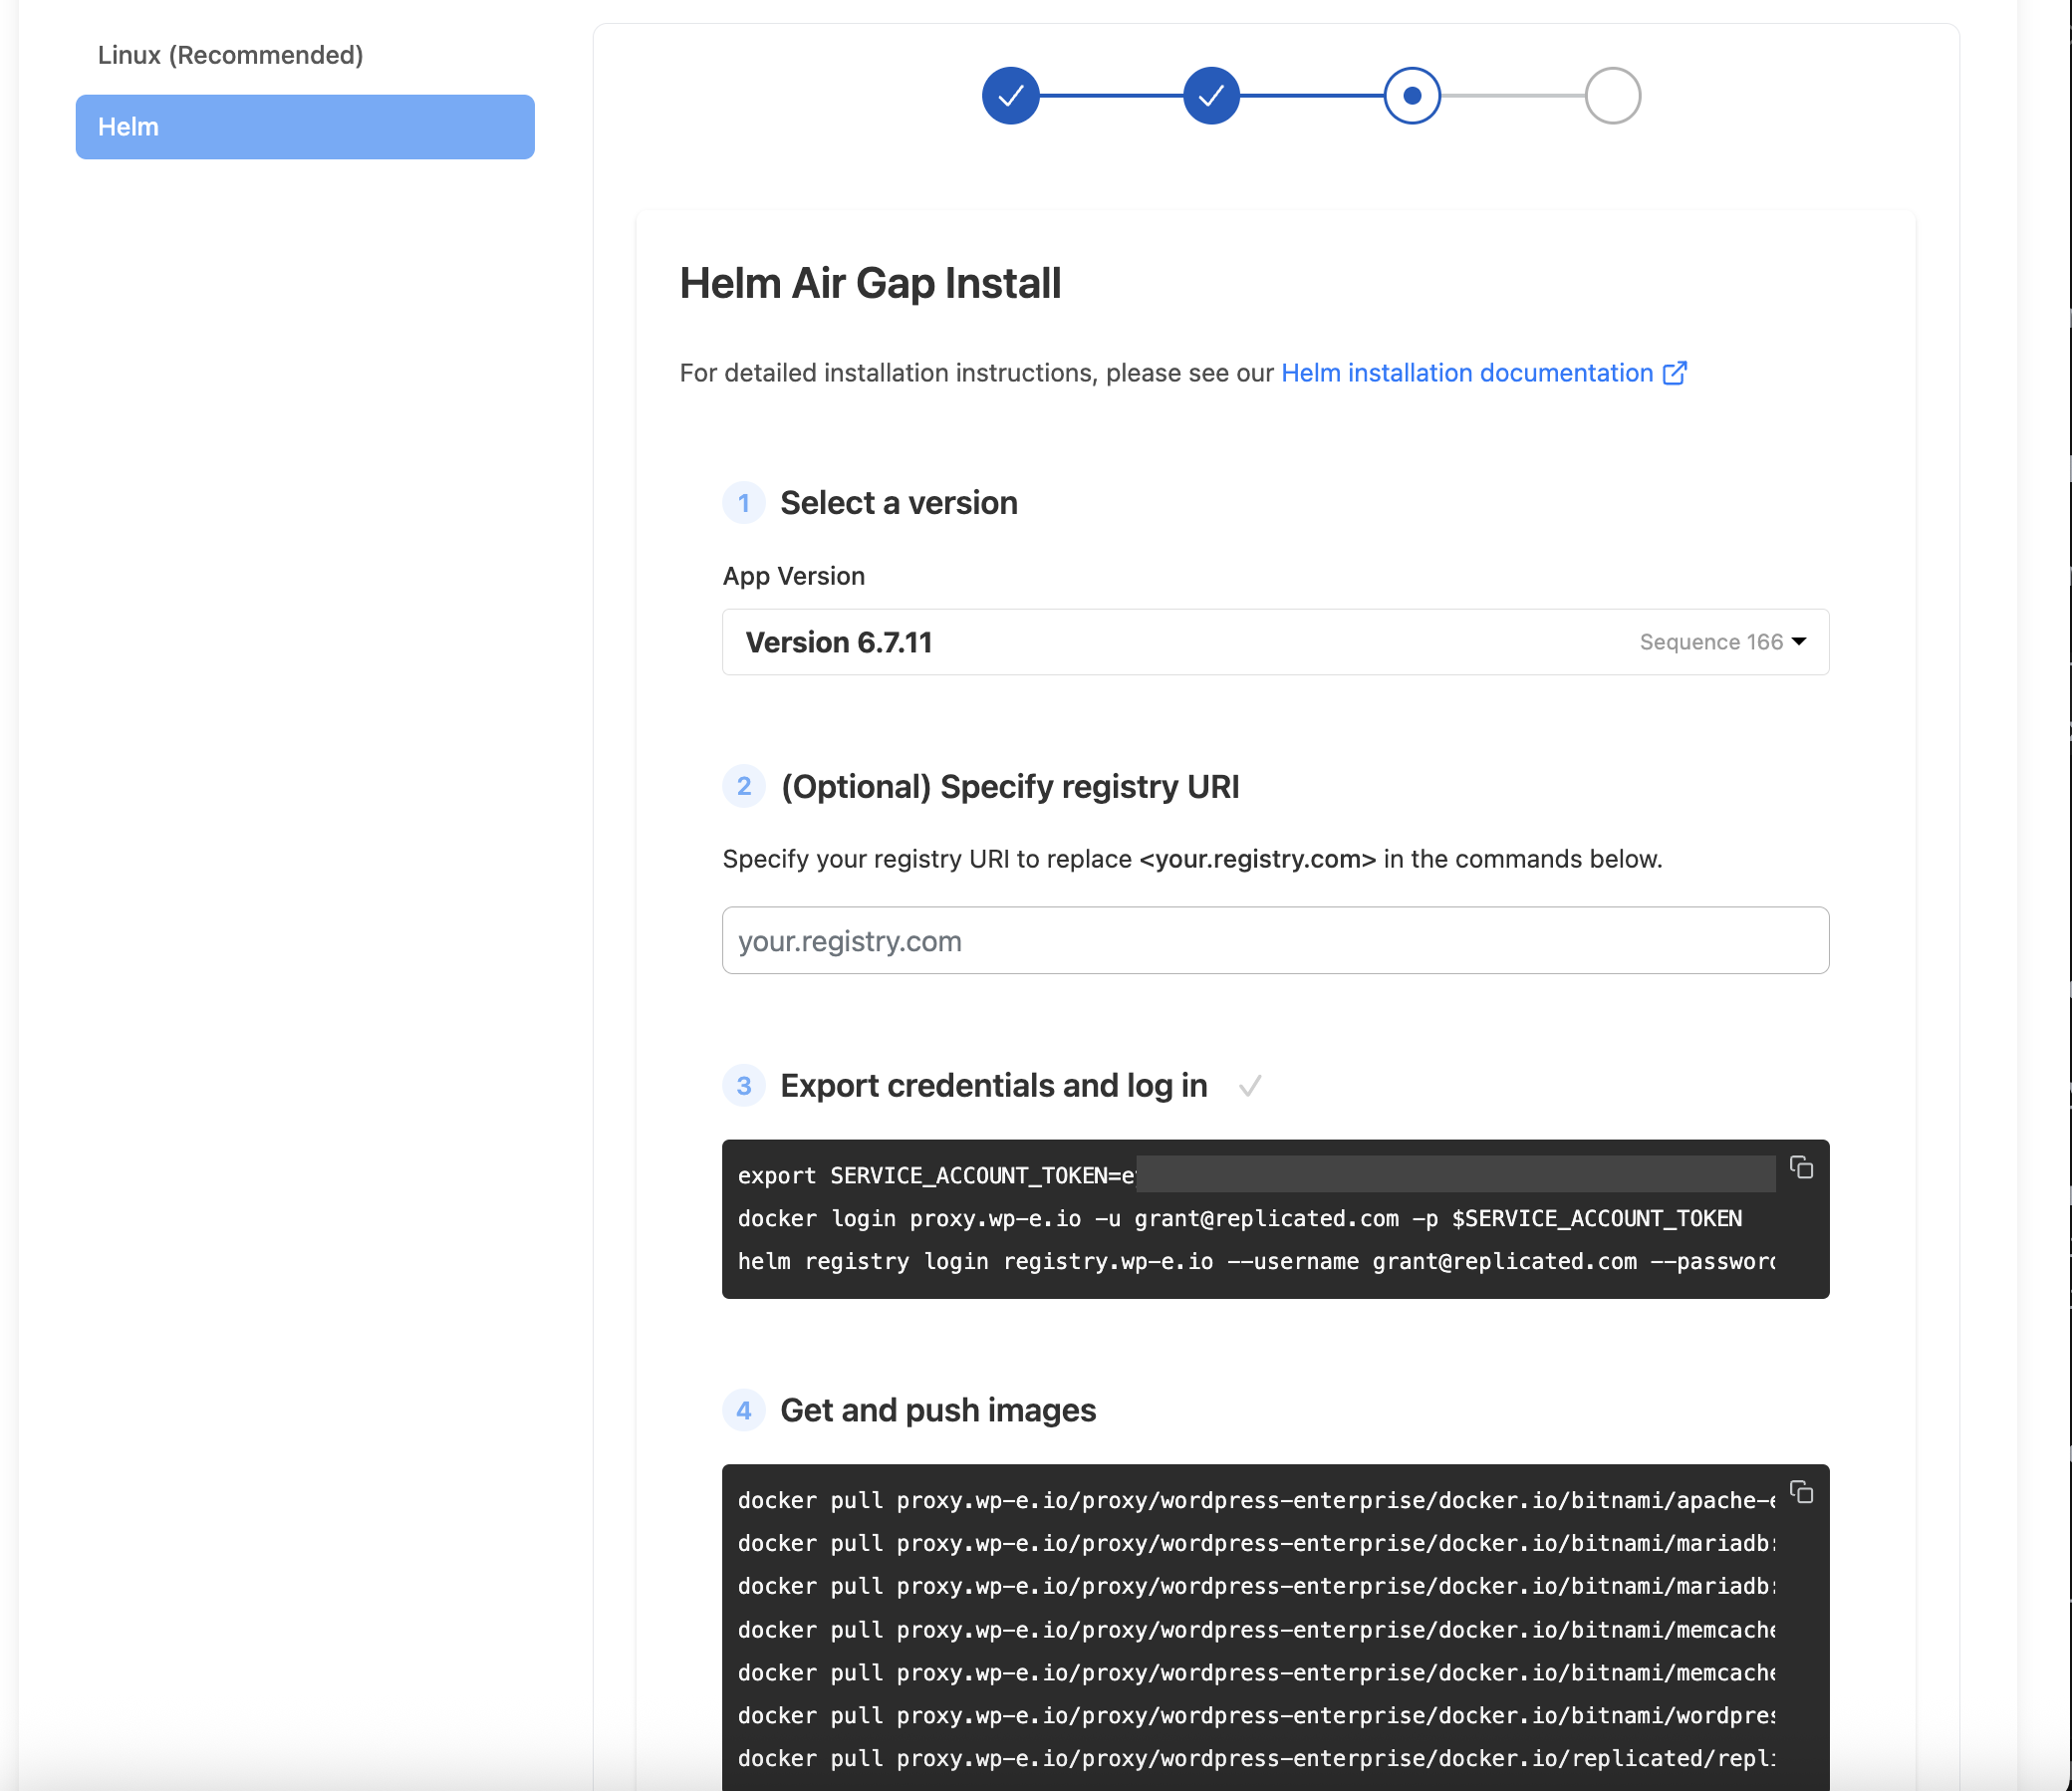This screenshot has height=1791, width=2072.
Task: Copy the docker pull image commands
Action: coord(1801,1492)
